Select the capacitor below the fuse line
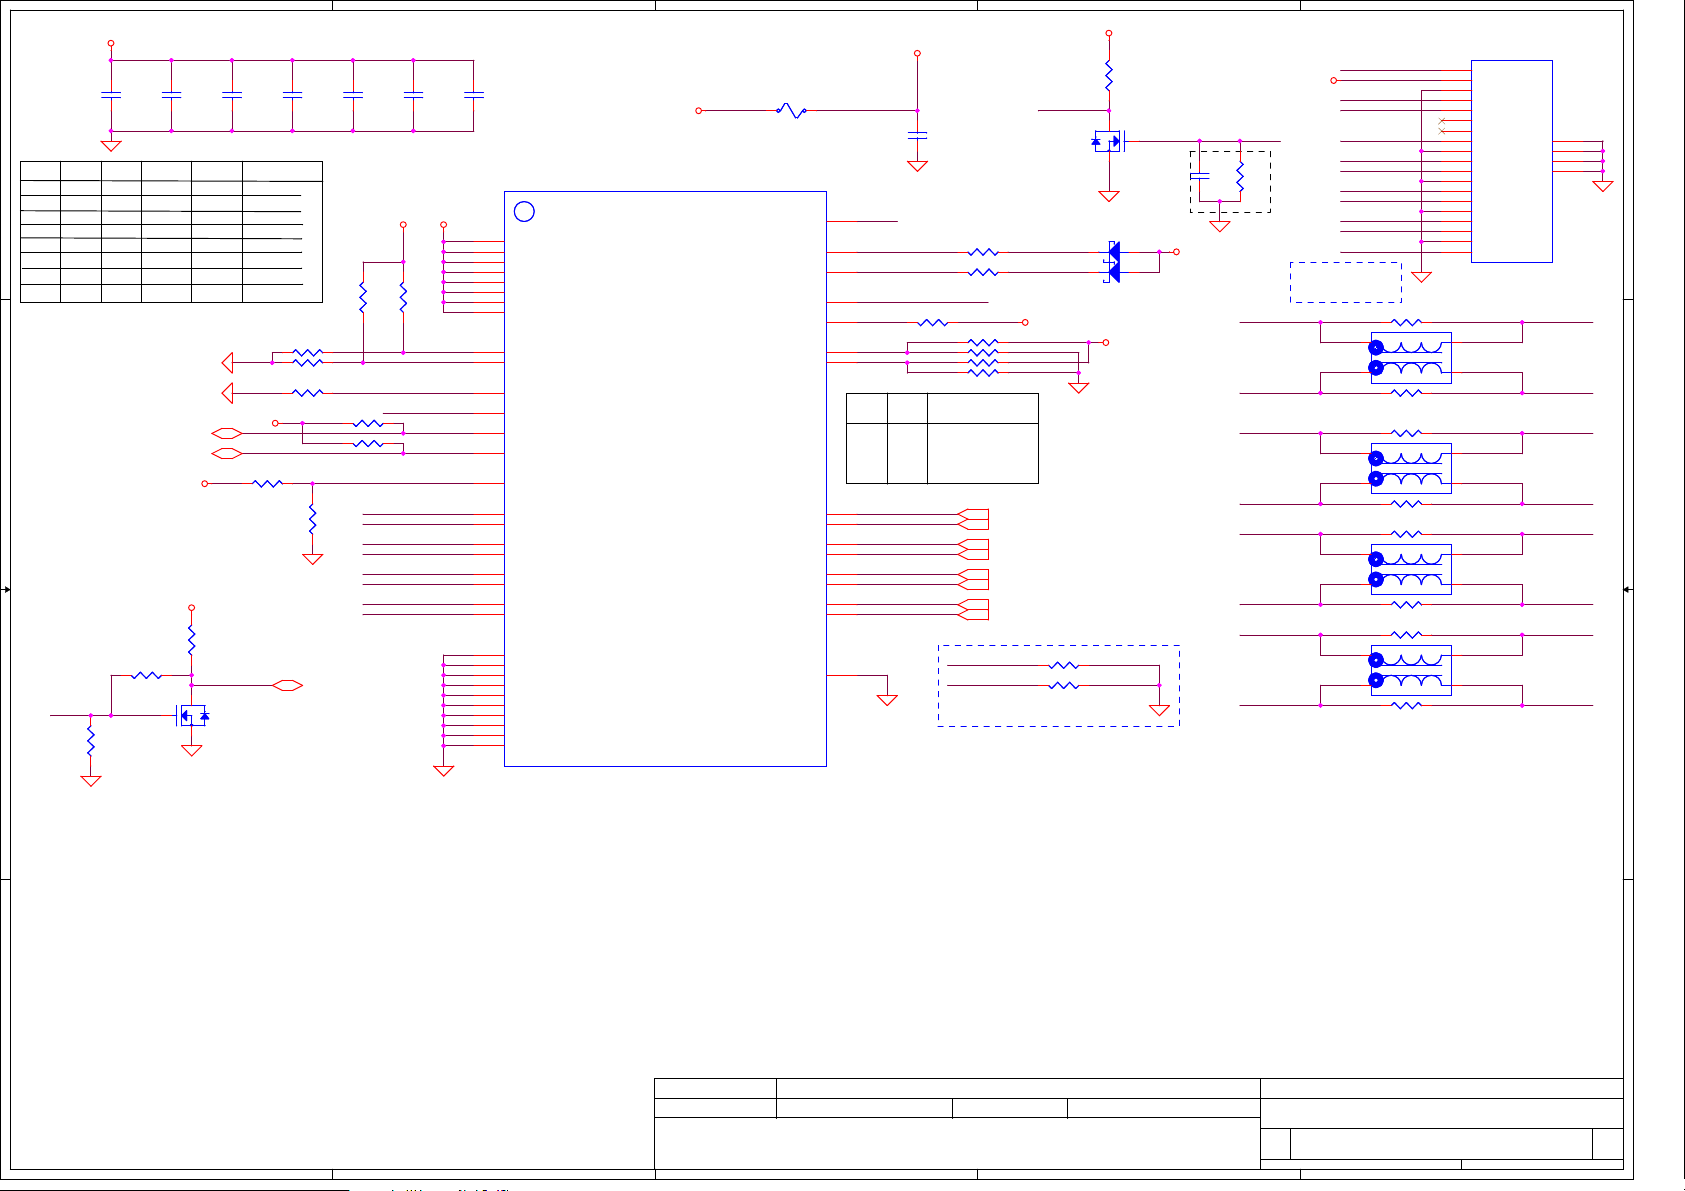The height and width of the screenshot is (1191, 1685). (917, 134)
